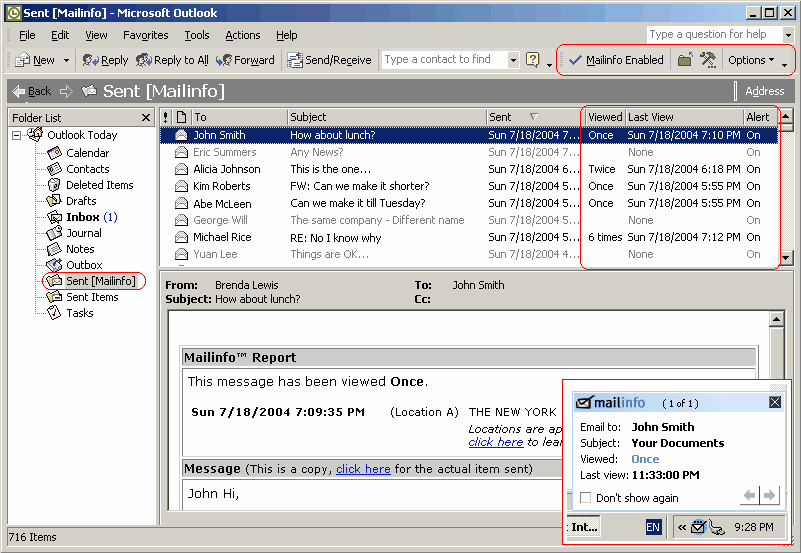Viewport: 801px width, 553px height.
Task: Close the mailinfo alert popup
Action: (x=775, y=402)
